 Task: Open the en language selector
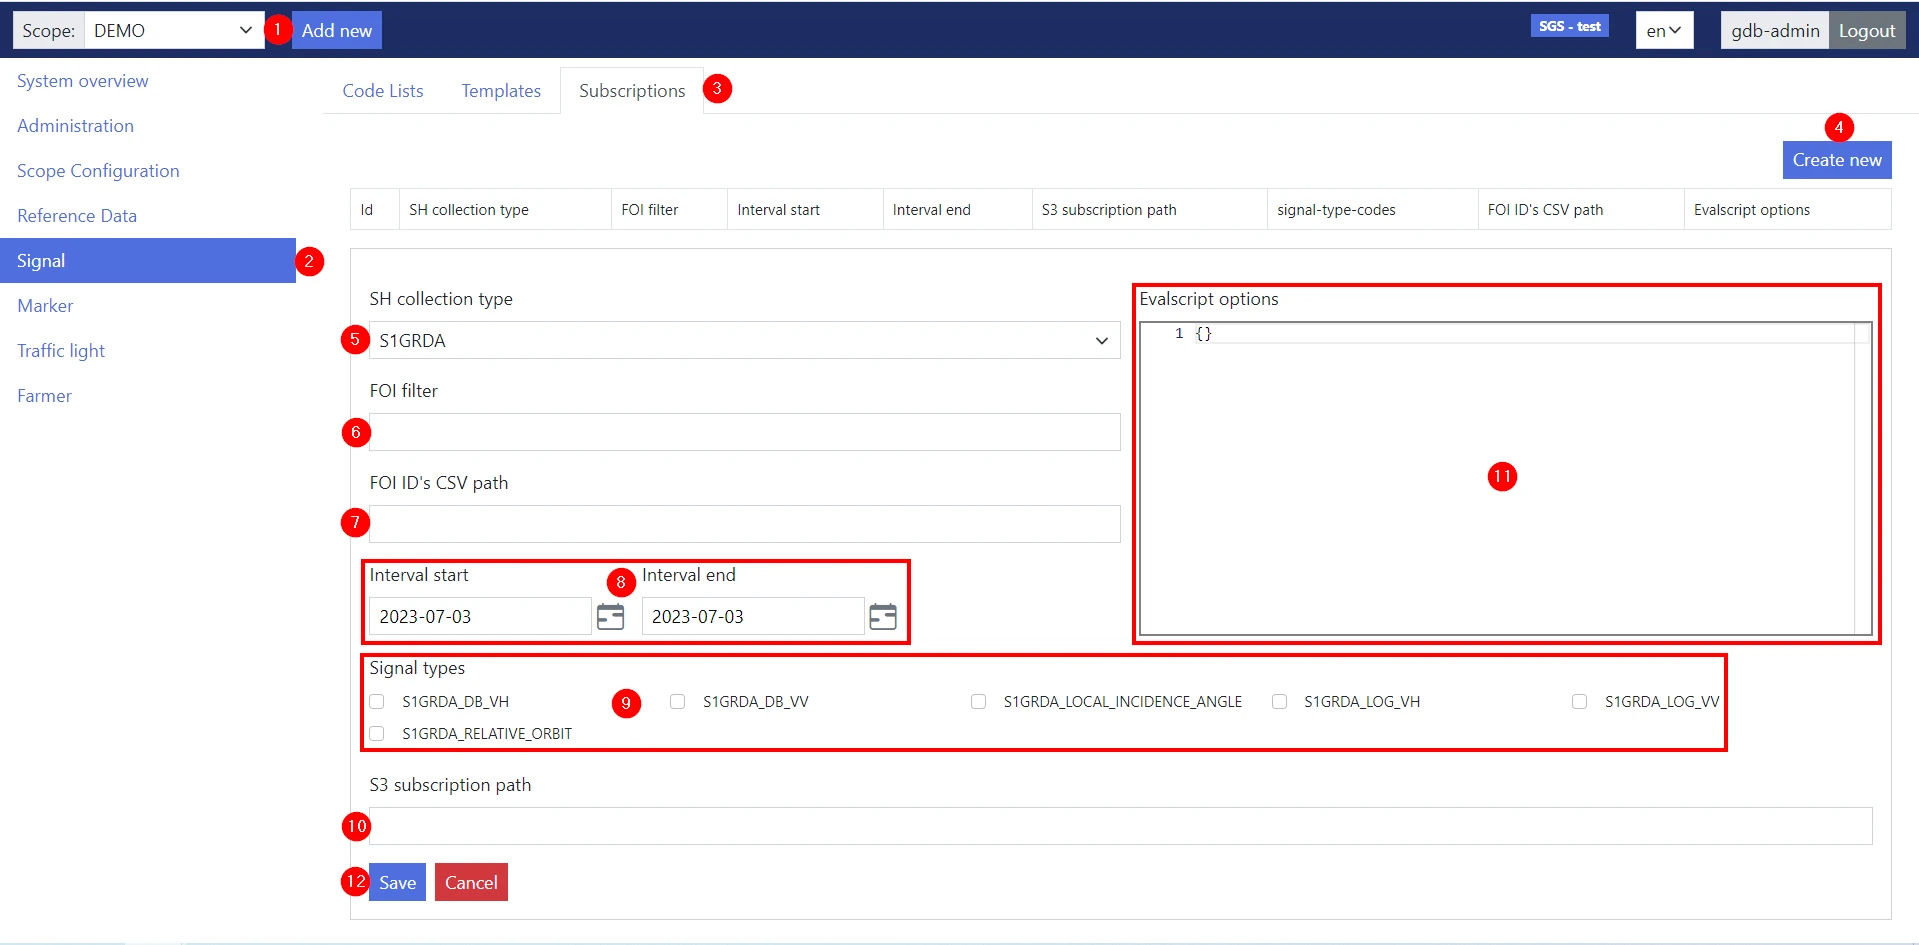pos(1663,31)
